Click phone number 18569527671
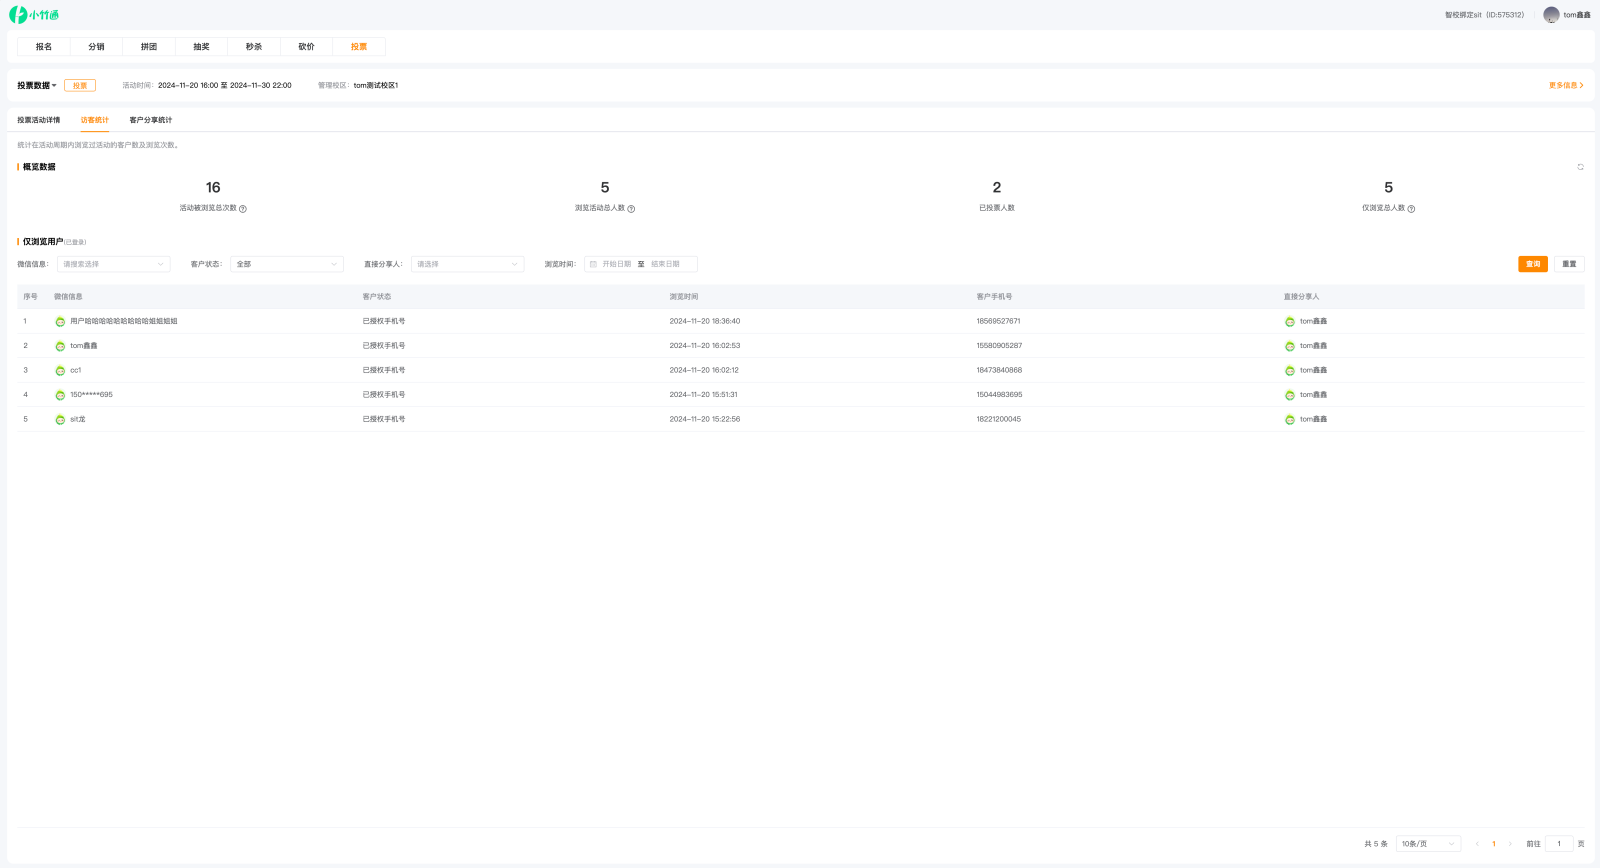Screen dimensions: 1600x868 click(x=998, y=321)
